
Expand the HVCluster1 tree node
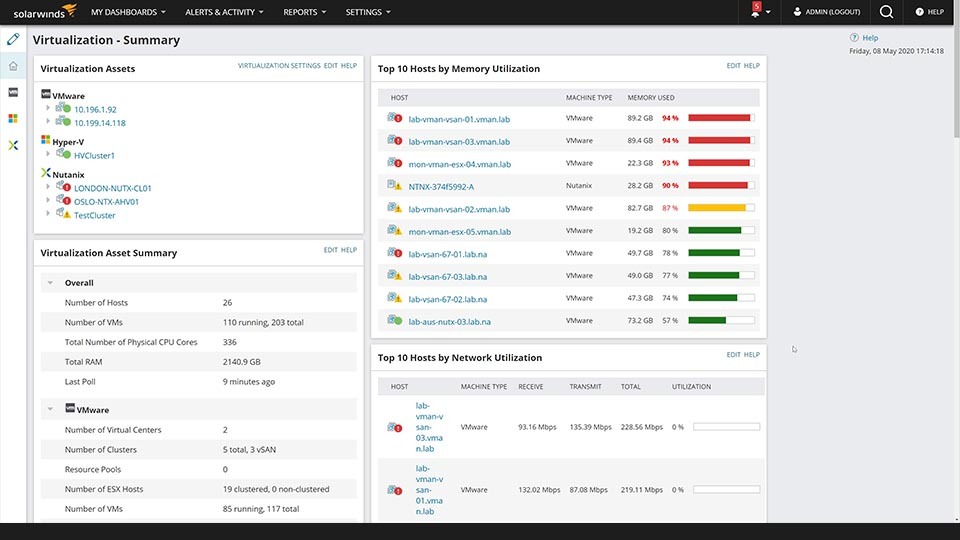click(x=49, y=155)
